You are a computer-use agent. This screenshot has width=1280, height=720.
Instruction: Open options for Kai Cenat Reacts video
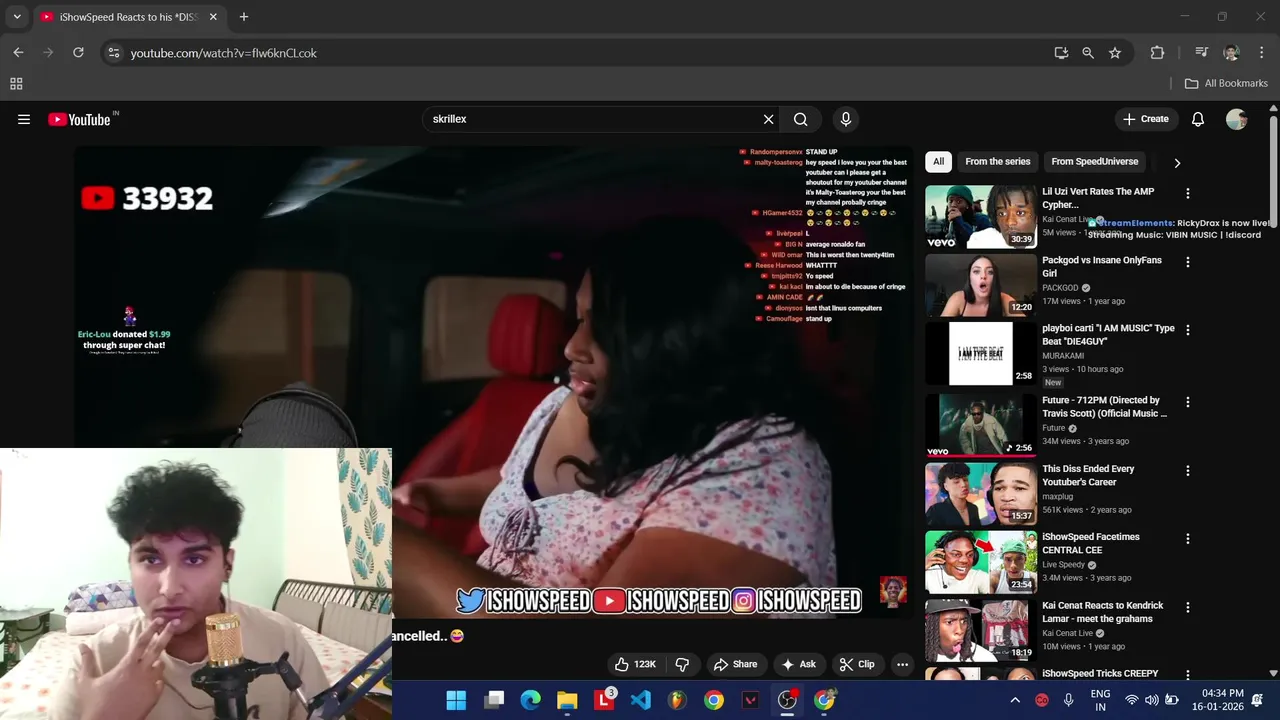pos(1188,607)
